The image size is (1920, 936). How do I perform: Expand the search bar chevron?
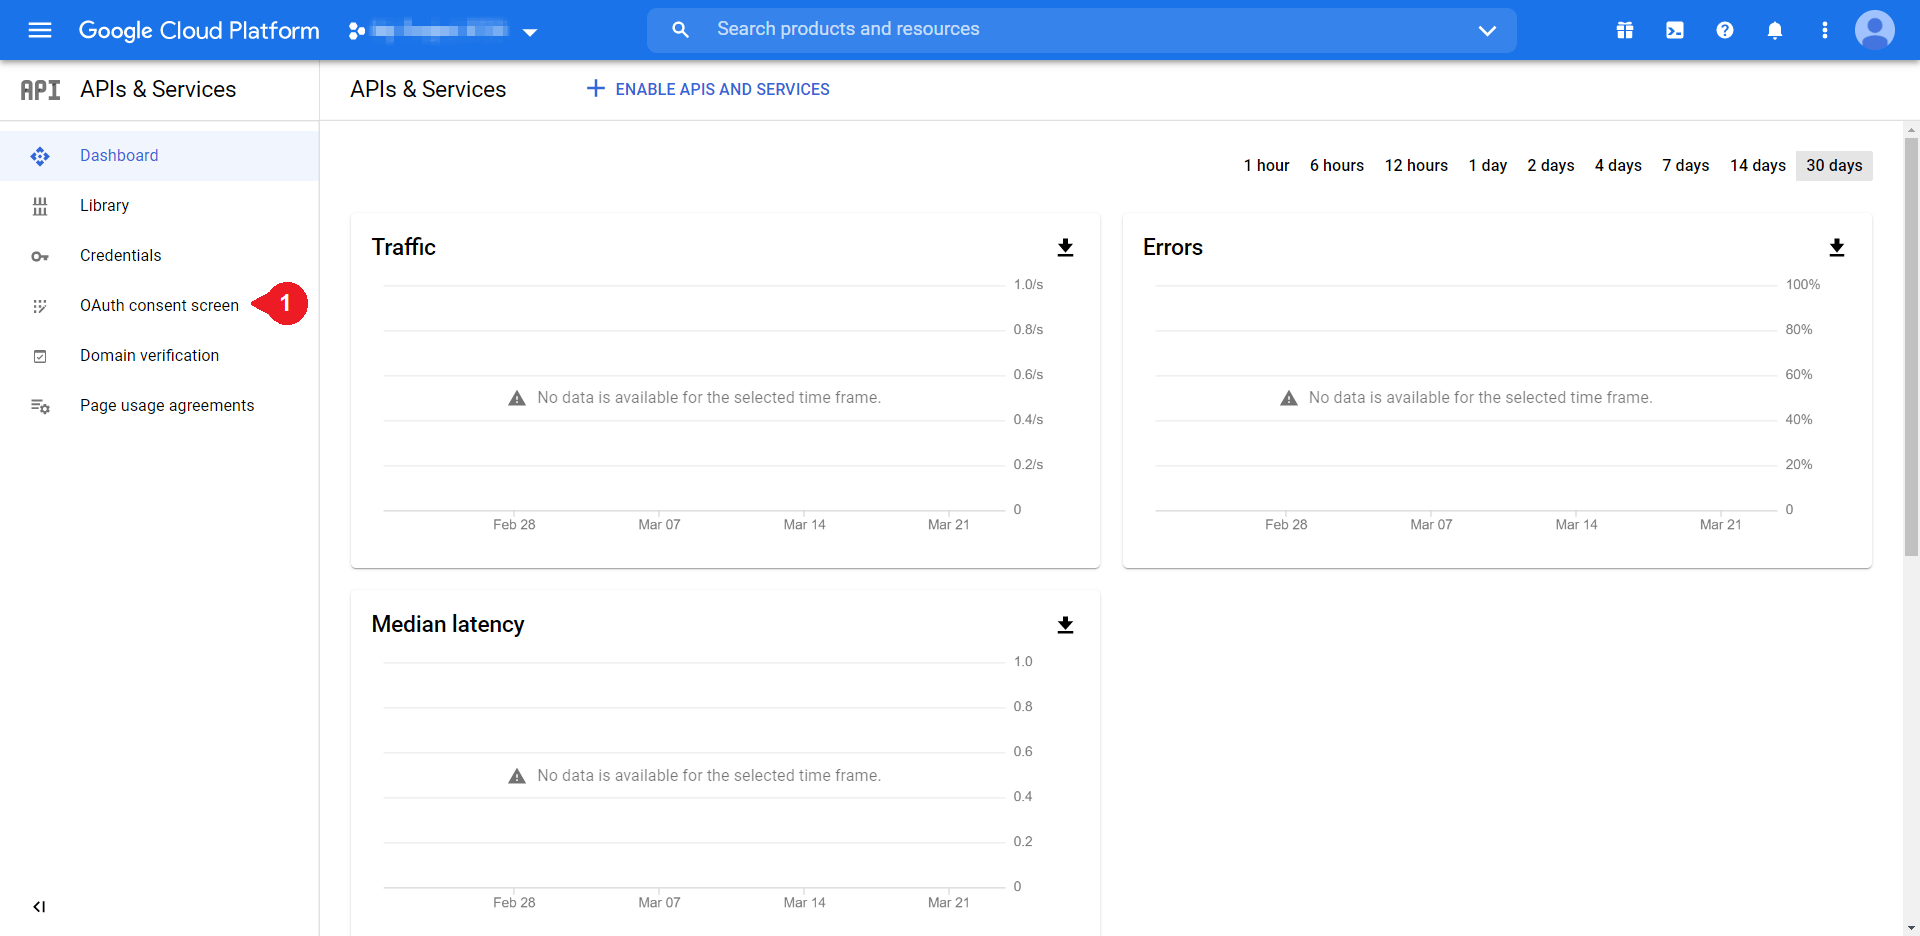click(x=1487, y=30)
